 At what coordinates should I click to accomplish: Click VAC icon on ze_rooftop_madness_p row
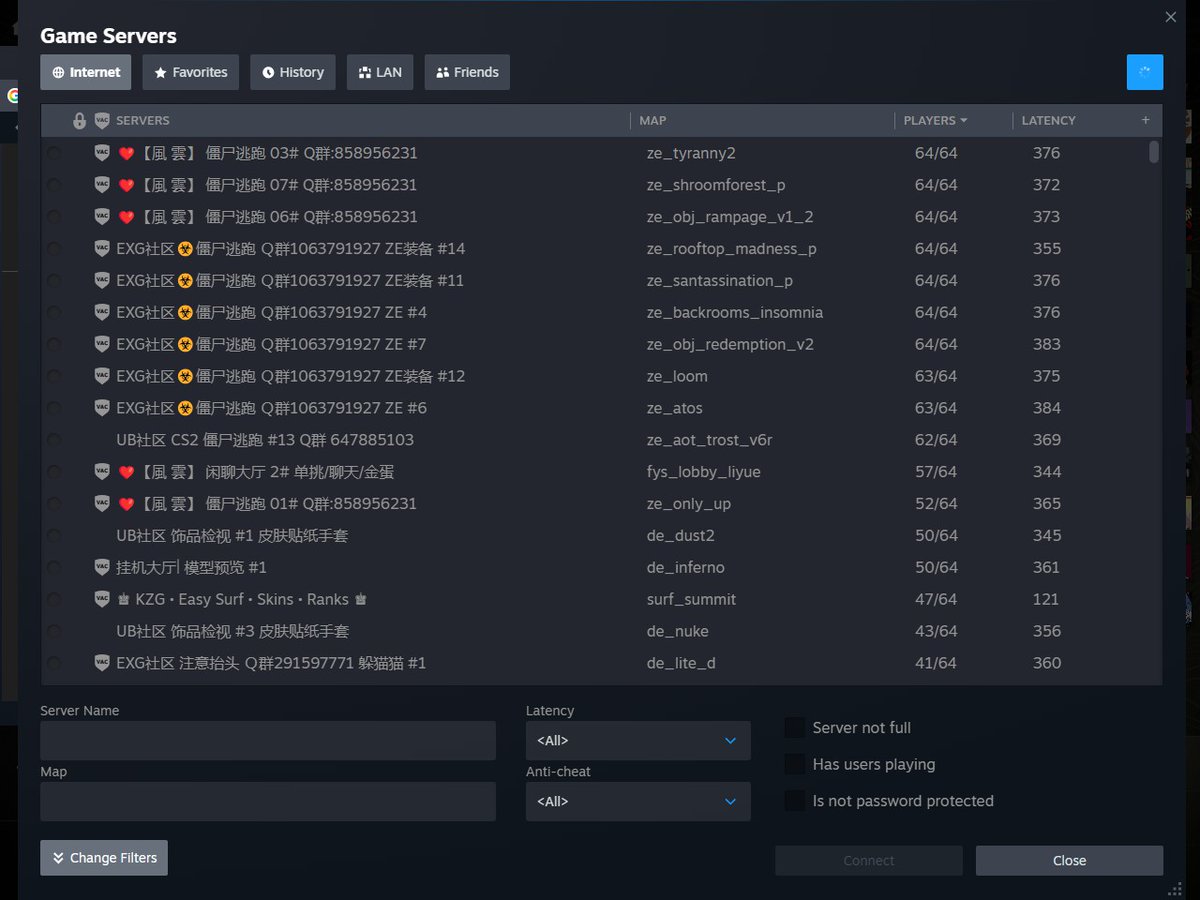pyautogui.click(x=101, y=249)
